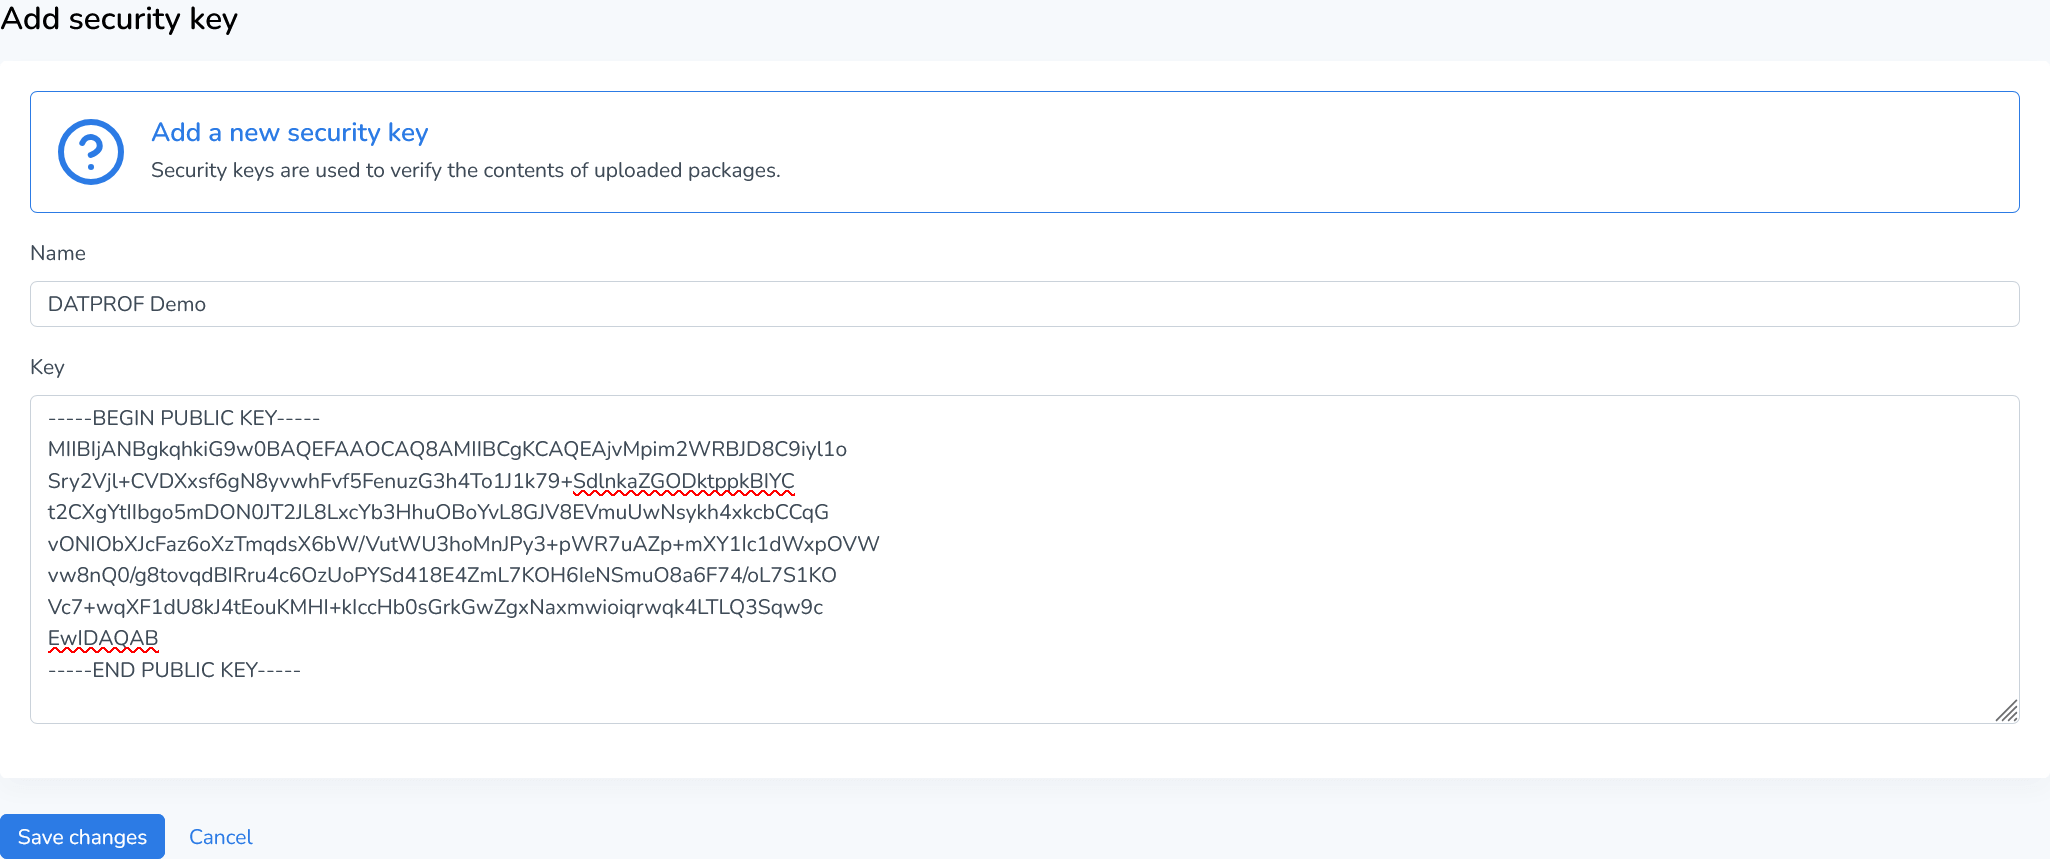
Task: Click the question mark help icon
Action: (x=91, y=152)
